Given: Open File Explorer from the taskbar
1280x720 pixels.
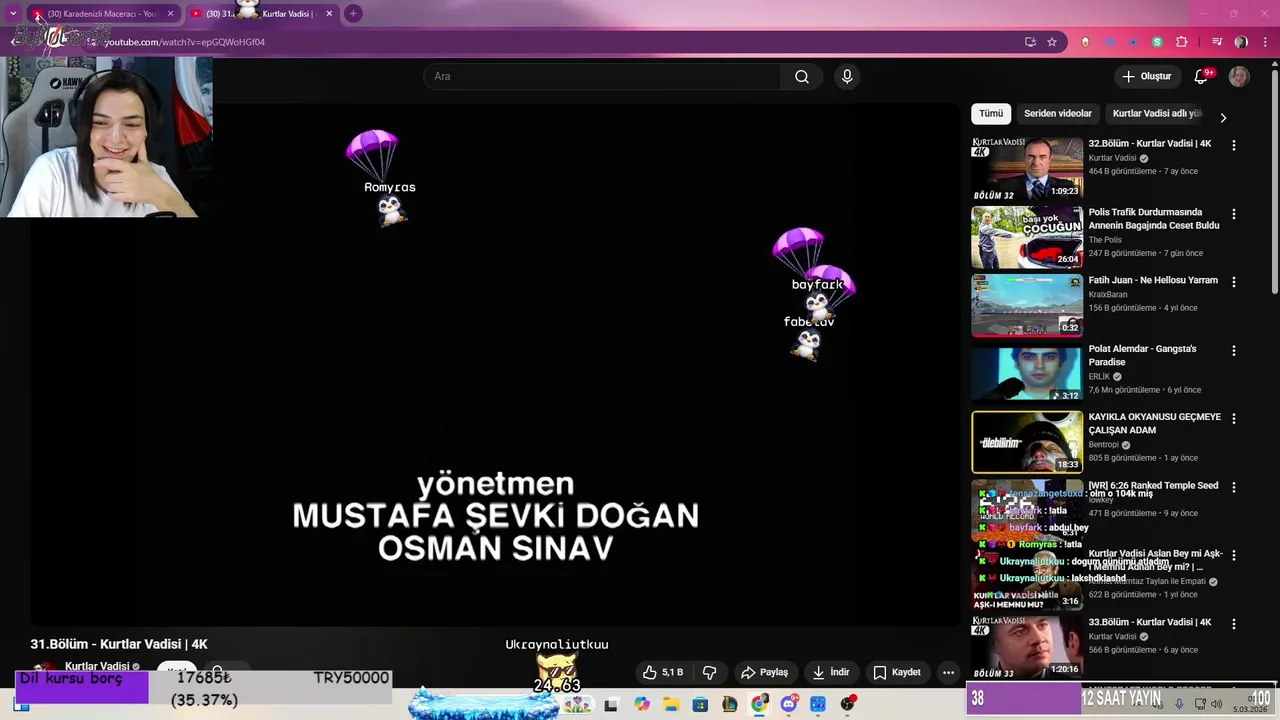Looking at the screenshot, I should click(671, 705).
